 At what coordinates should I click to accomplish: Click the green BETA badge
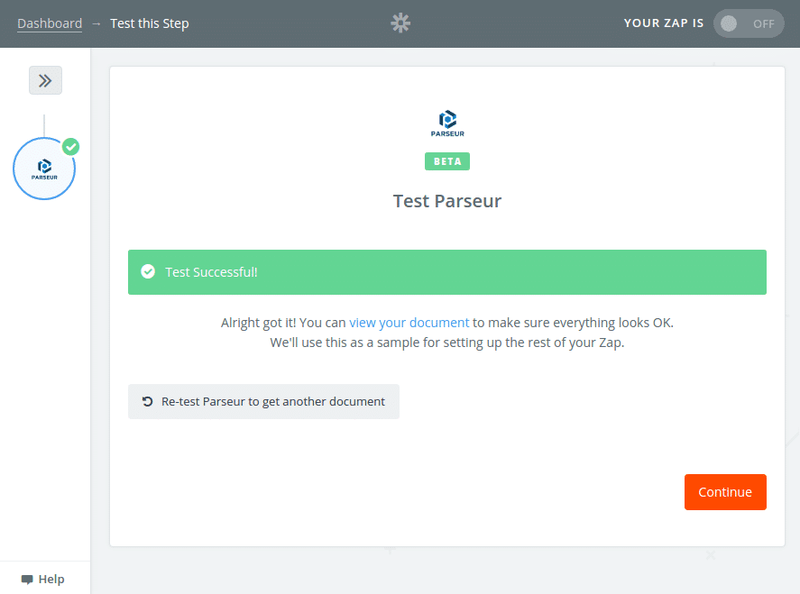[x=447, y=161]
